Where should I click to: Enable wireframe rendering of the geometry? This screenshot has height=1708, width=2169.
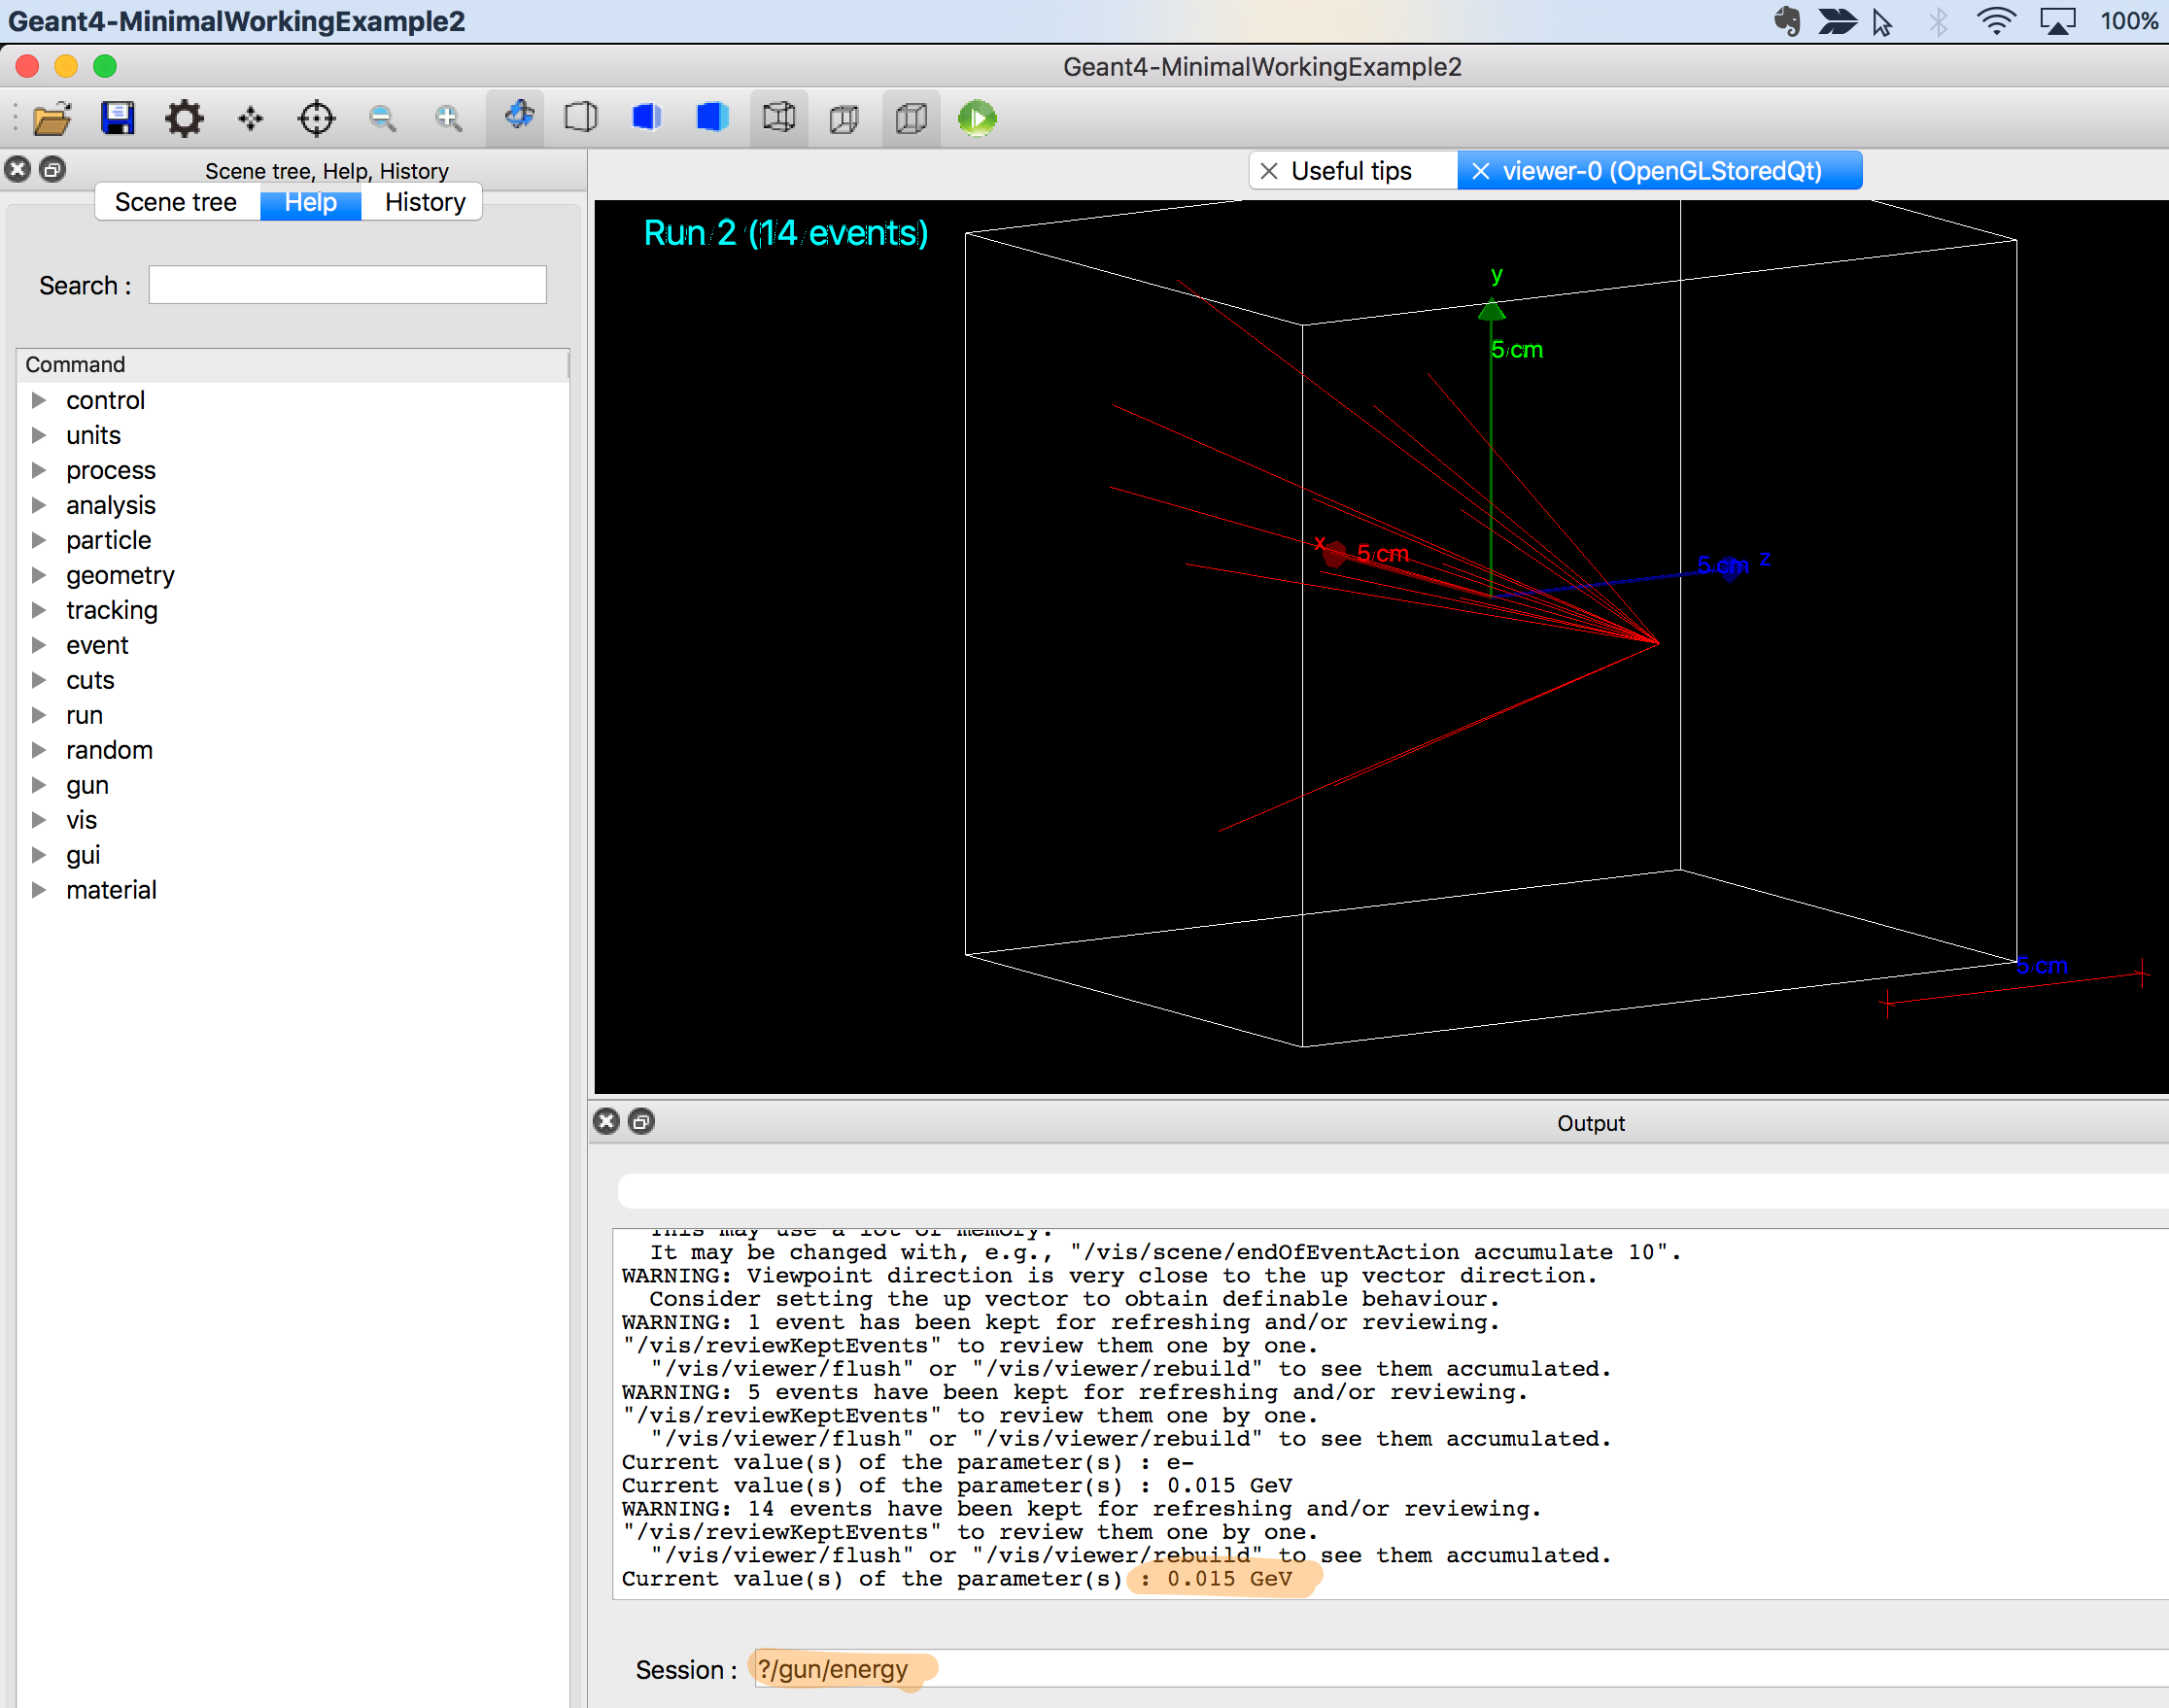(x=580, y=117)
